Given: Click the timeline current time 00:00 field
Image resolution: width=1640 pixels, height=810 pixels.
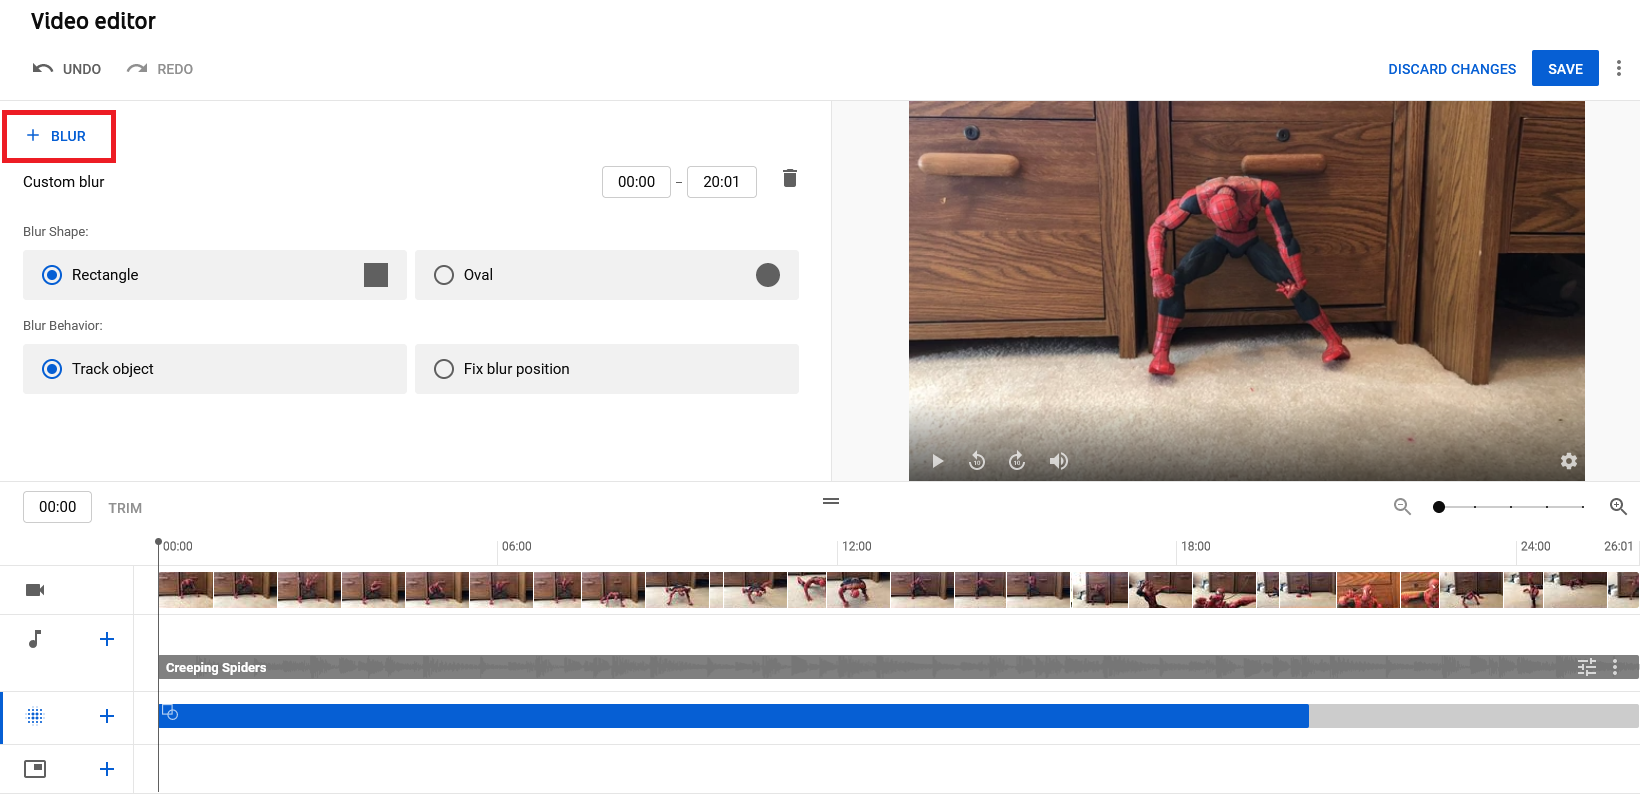Looking at the screenshot, I should coord(57,507).
